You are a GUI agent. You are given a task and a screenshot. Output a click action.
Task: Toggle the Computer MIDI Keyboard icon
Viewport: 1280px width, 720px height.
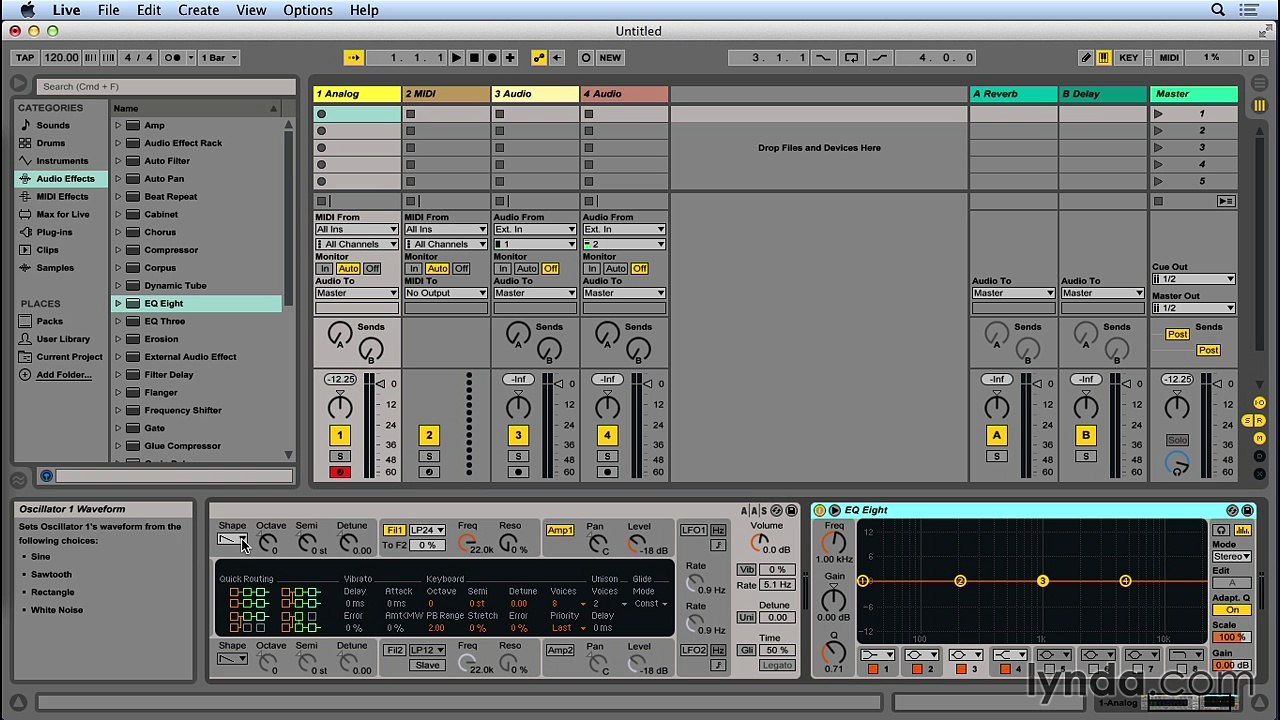pos(1103,58)
